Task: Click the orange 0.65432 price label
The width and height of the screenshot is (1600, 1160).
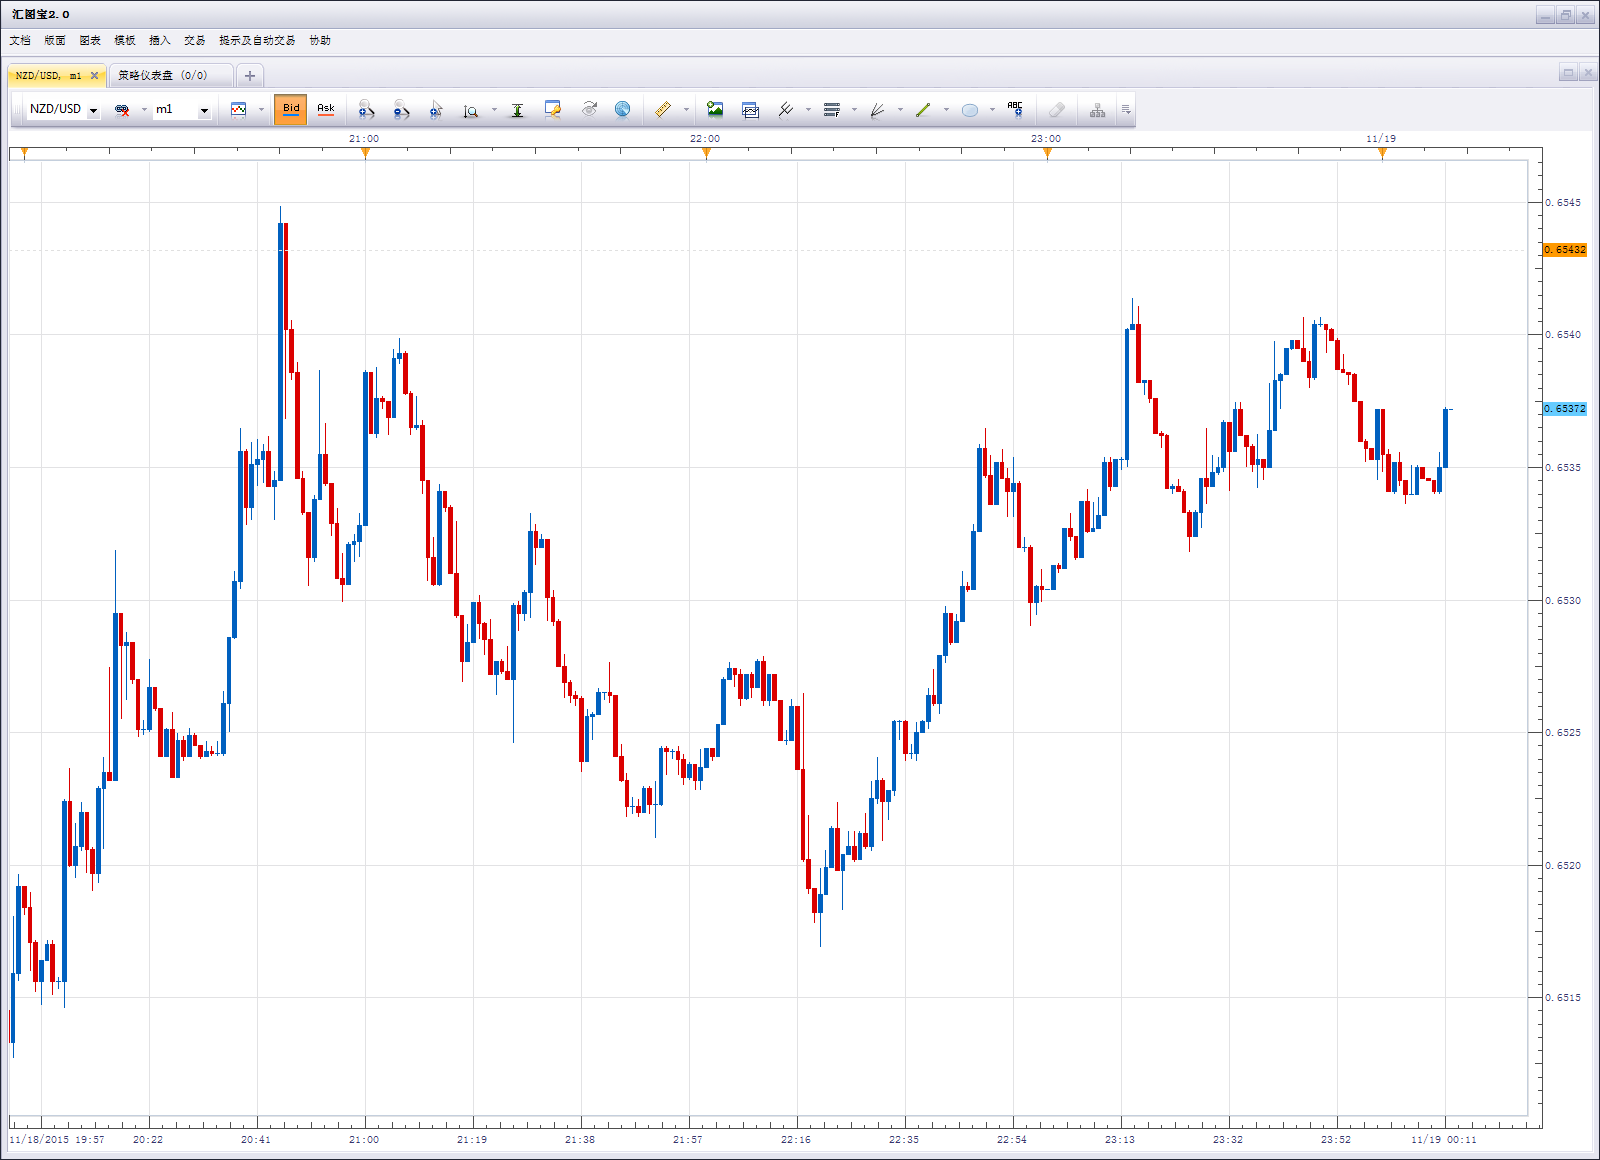Action: 1565,250
